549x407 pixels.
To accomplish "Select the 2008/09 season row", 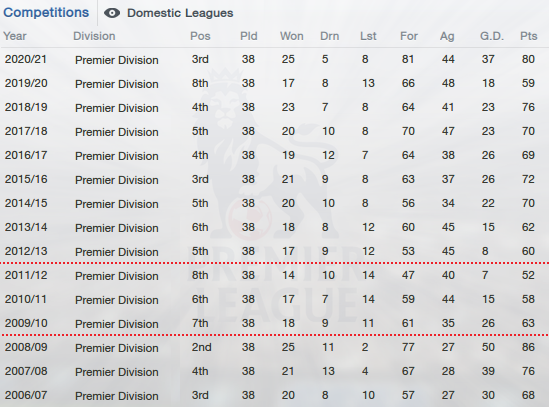I will [274, 347].
